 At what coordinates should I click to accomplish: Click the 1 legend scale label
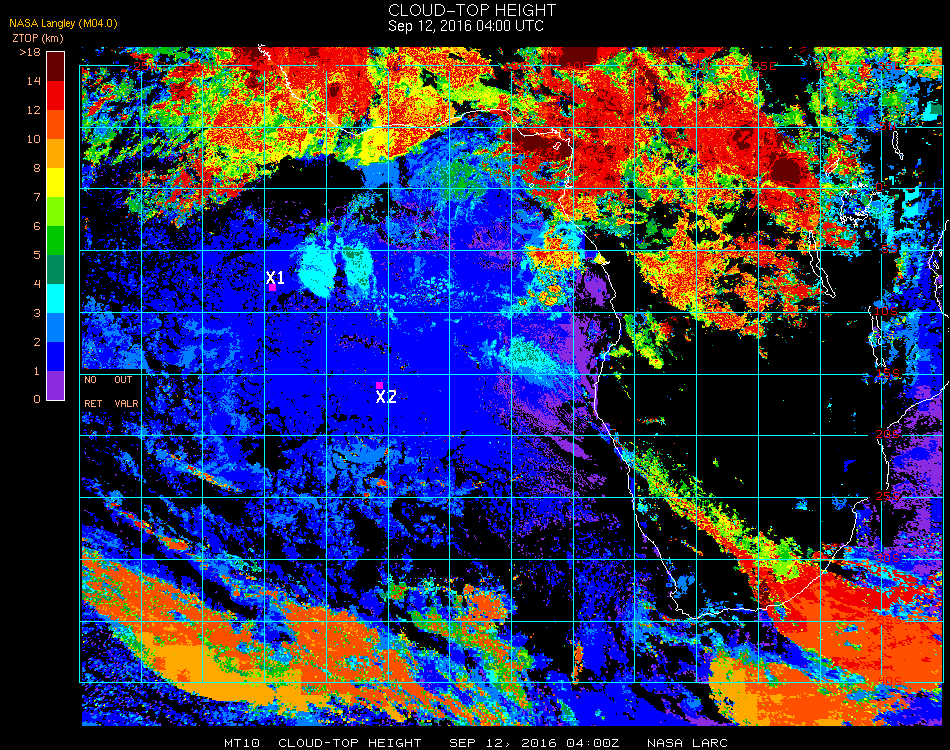click(36, 371)
